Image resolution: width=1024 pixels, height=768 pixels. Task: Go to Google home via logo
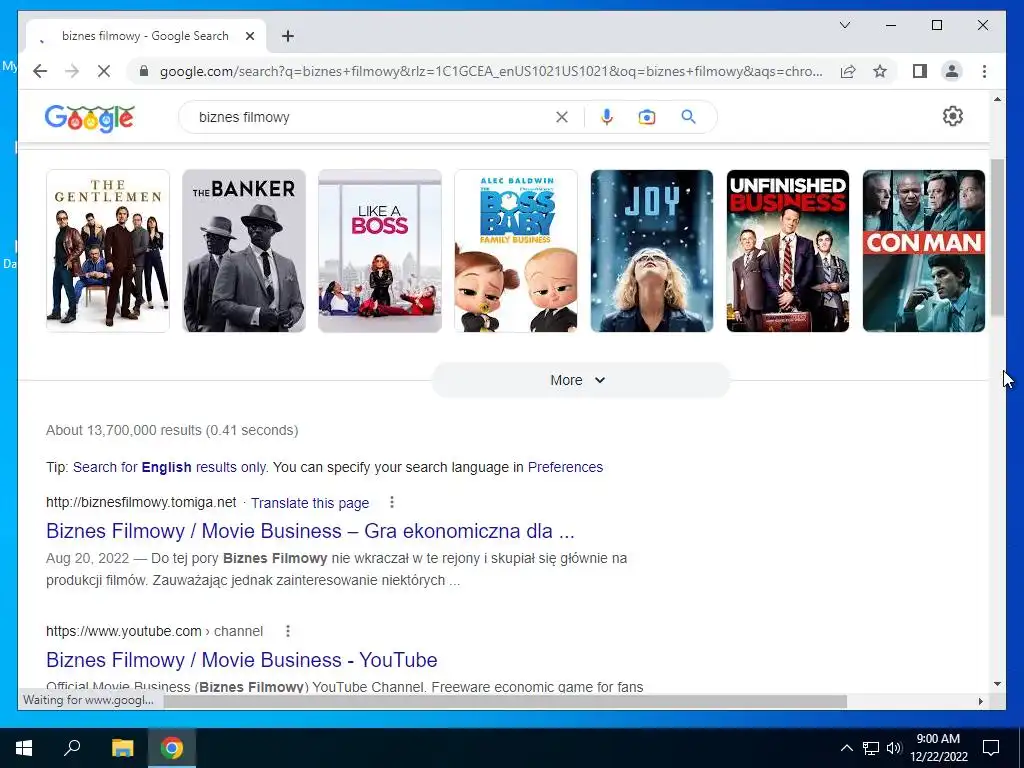click(x=89, y=118)
